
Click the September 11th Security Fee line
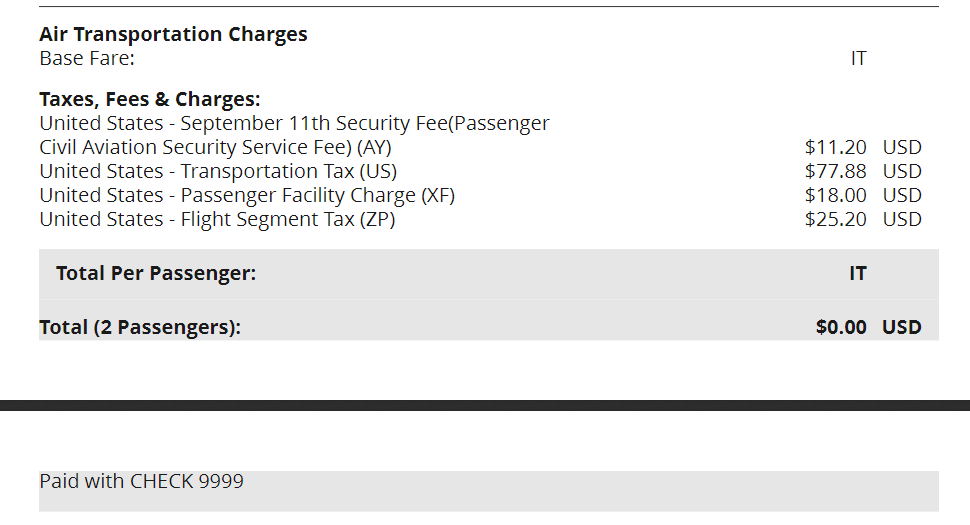pyautogui.click(x=294, y=123)
